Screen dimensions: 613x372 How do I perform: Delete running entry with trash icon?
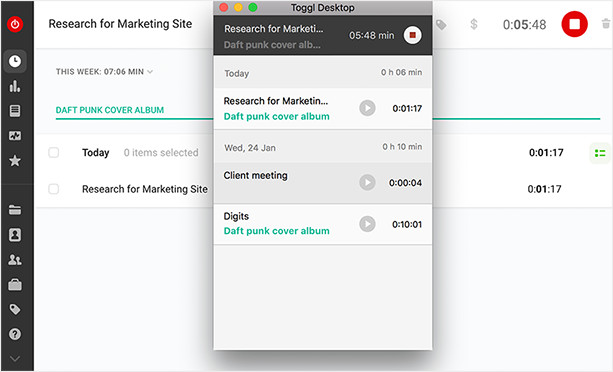pyautogui.click(x=606, y=24)
